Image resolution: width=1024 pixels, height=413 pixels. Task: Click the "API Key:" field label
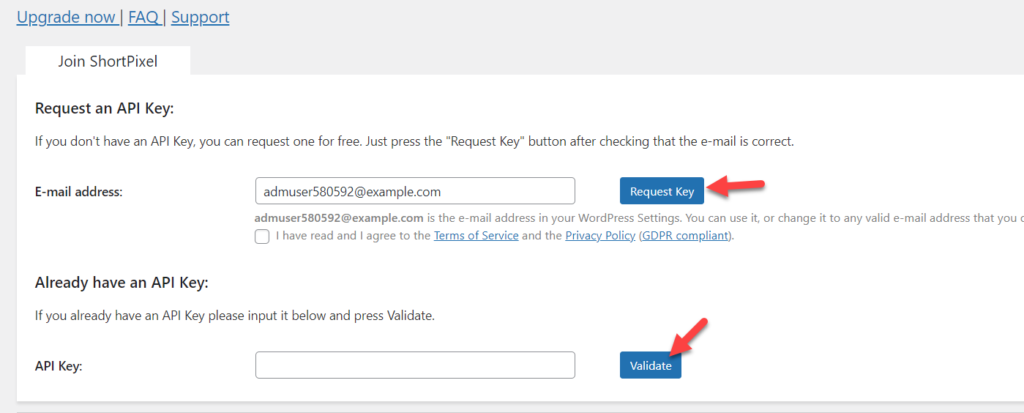(x=58, y=366)
